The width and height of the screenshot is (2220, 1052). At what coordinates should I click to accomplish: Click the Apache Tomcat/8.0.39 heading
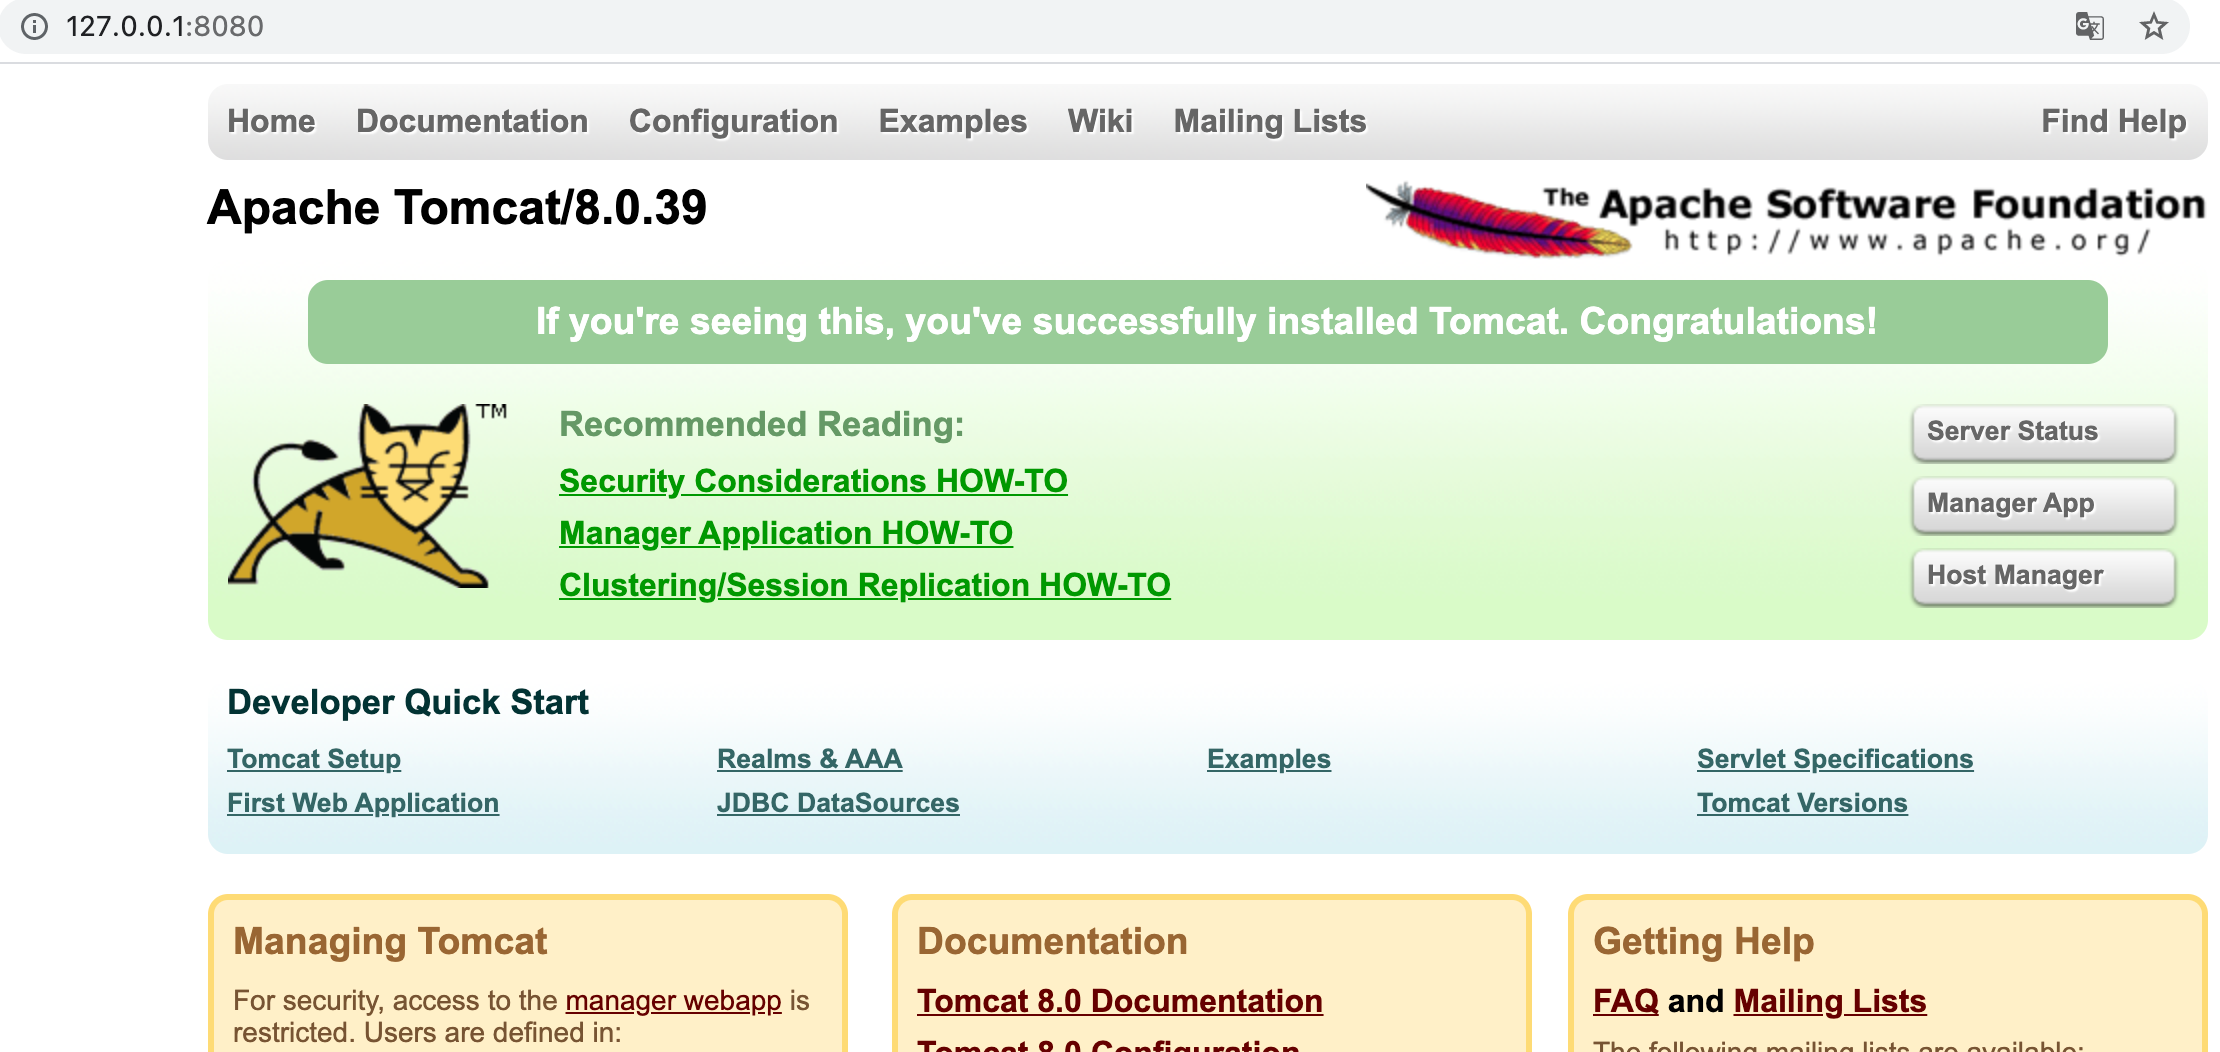(457, 208)
